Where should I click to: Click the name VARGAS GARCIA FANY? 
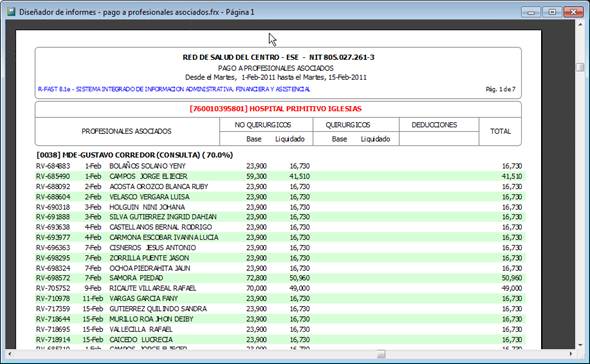[x=143, y=299]
